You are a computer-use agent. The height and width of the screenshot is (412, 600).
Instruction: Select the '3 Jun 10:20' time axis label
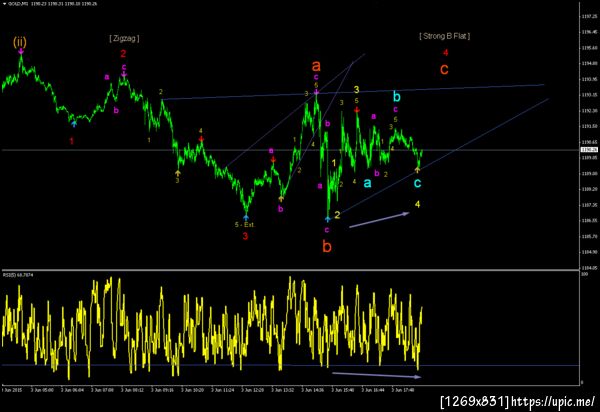click(192, 390)
